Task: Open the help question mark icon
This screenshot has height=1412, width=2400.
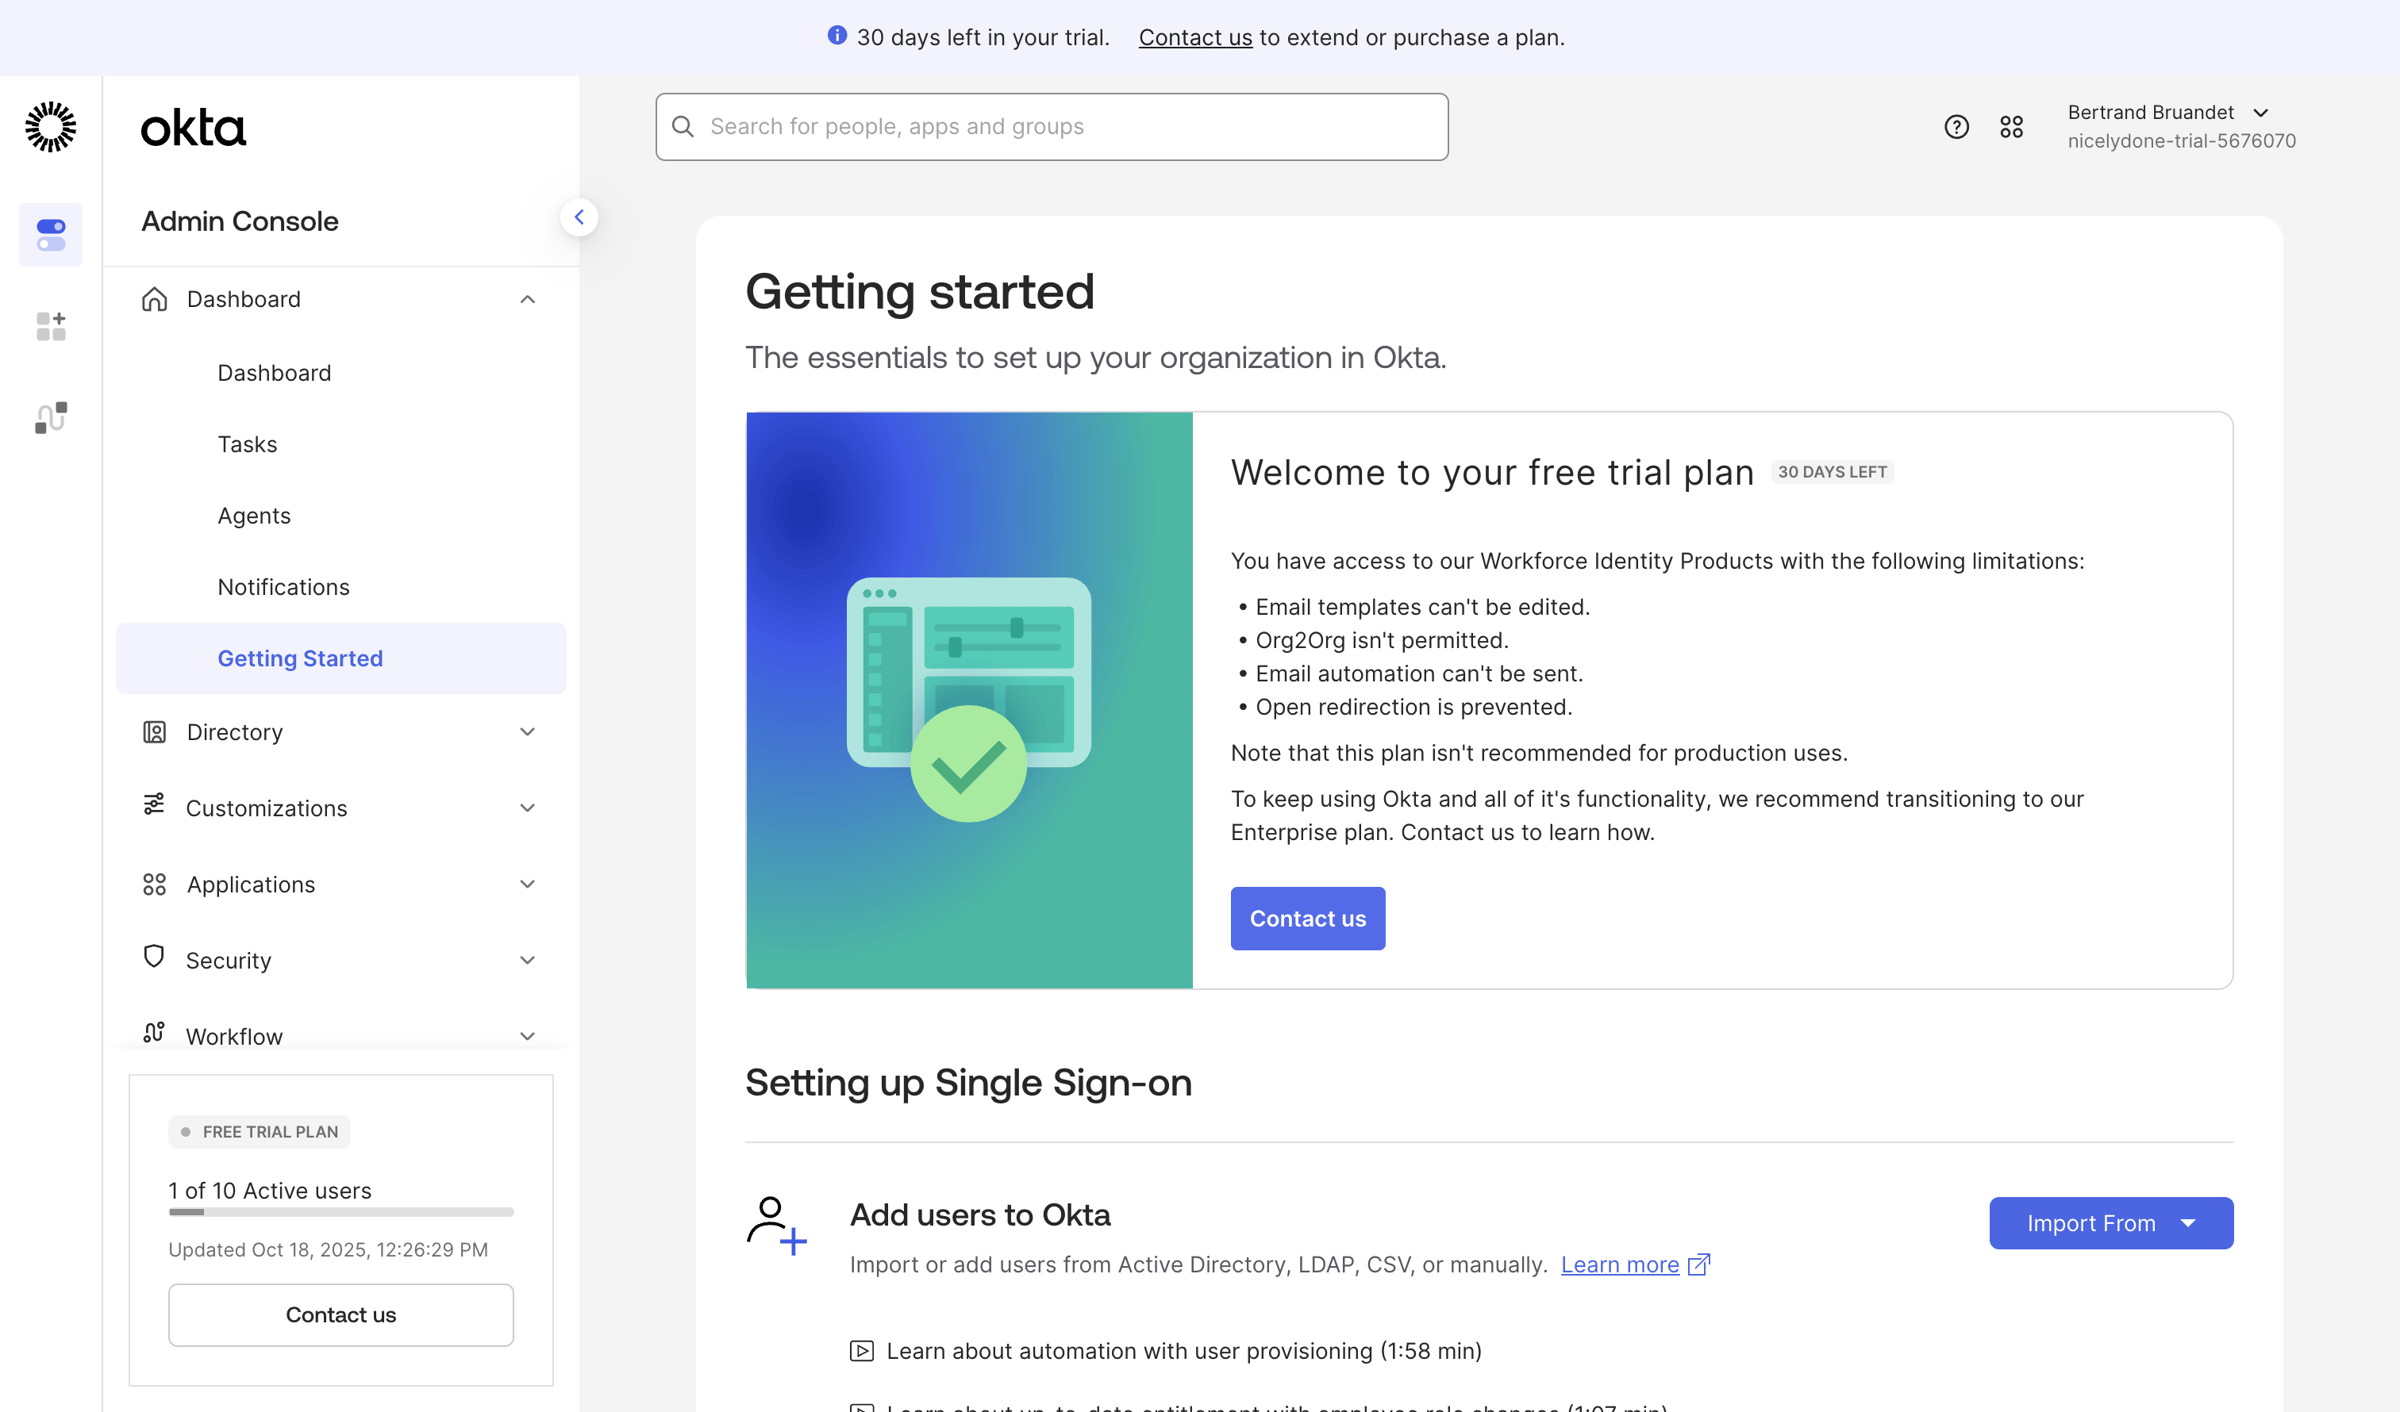Action: [x=1956, y=127]
